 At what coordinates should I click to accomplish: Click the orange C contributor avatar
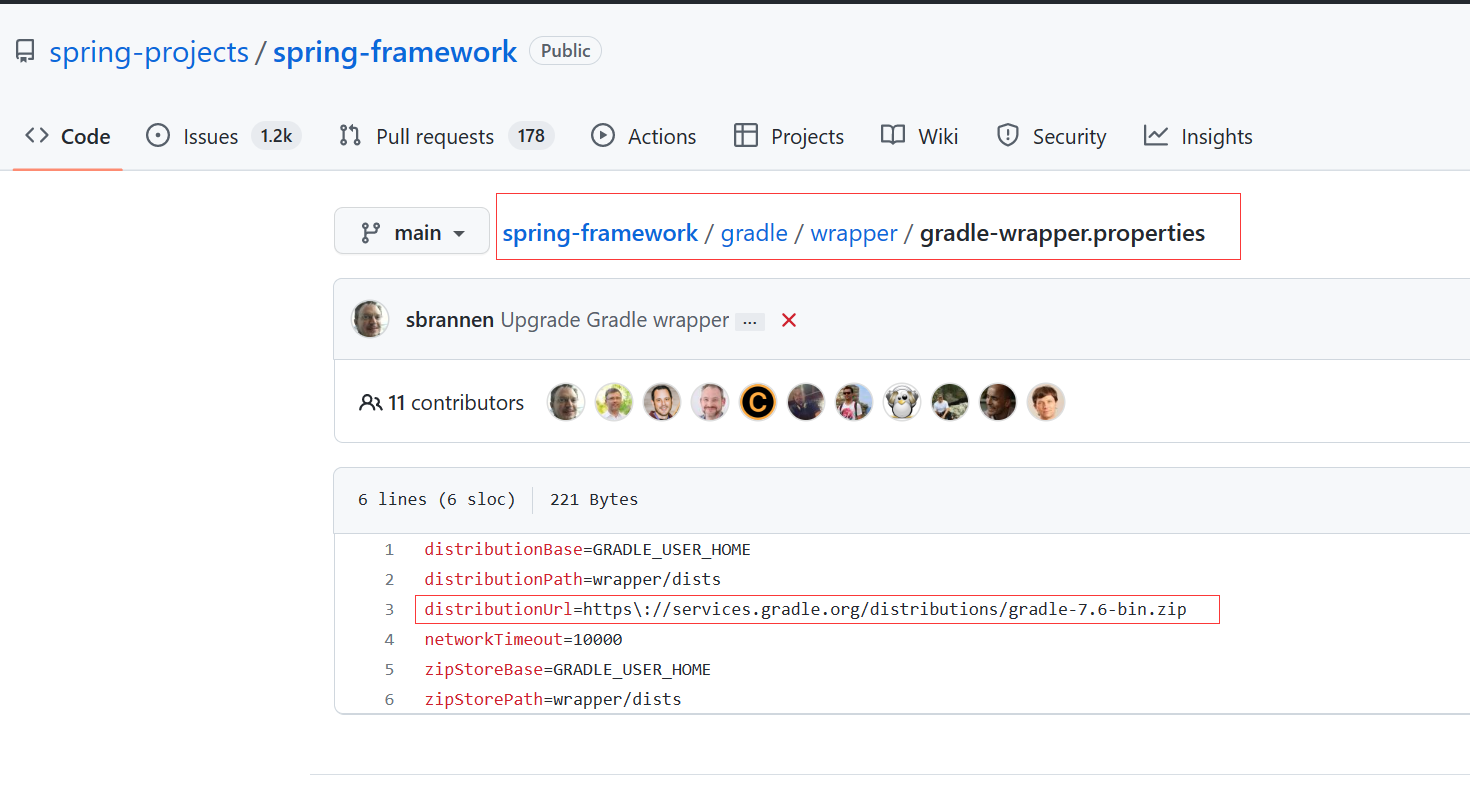point(758,402)
